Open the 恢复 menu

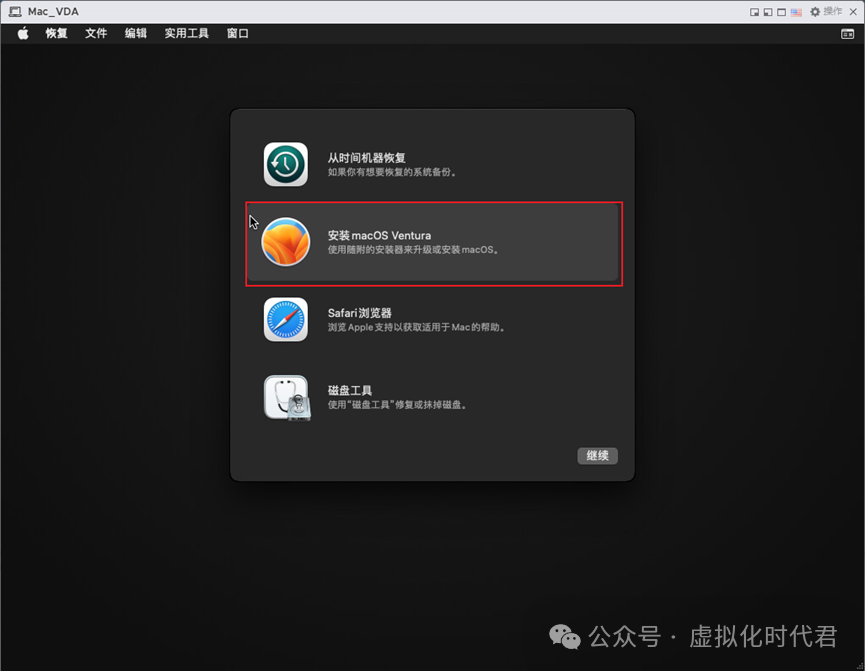pos(56,34)
